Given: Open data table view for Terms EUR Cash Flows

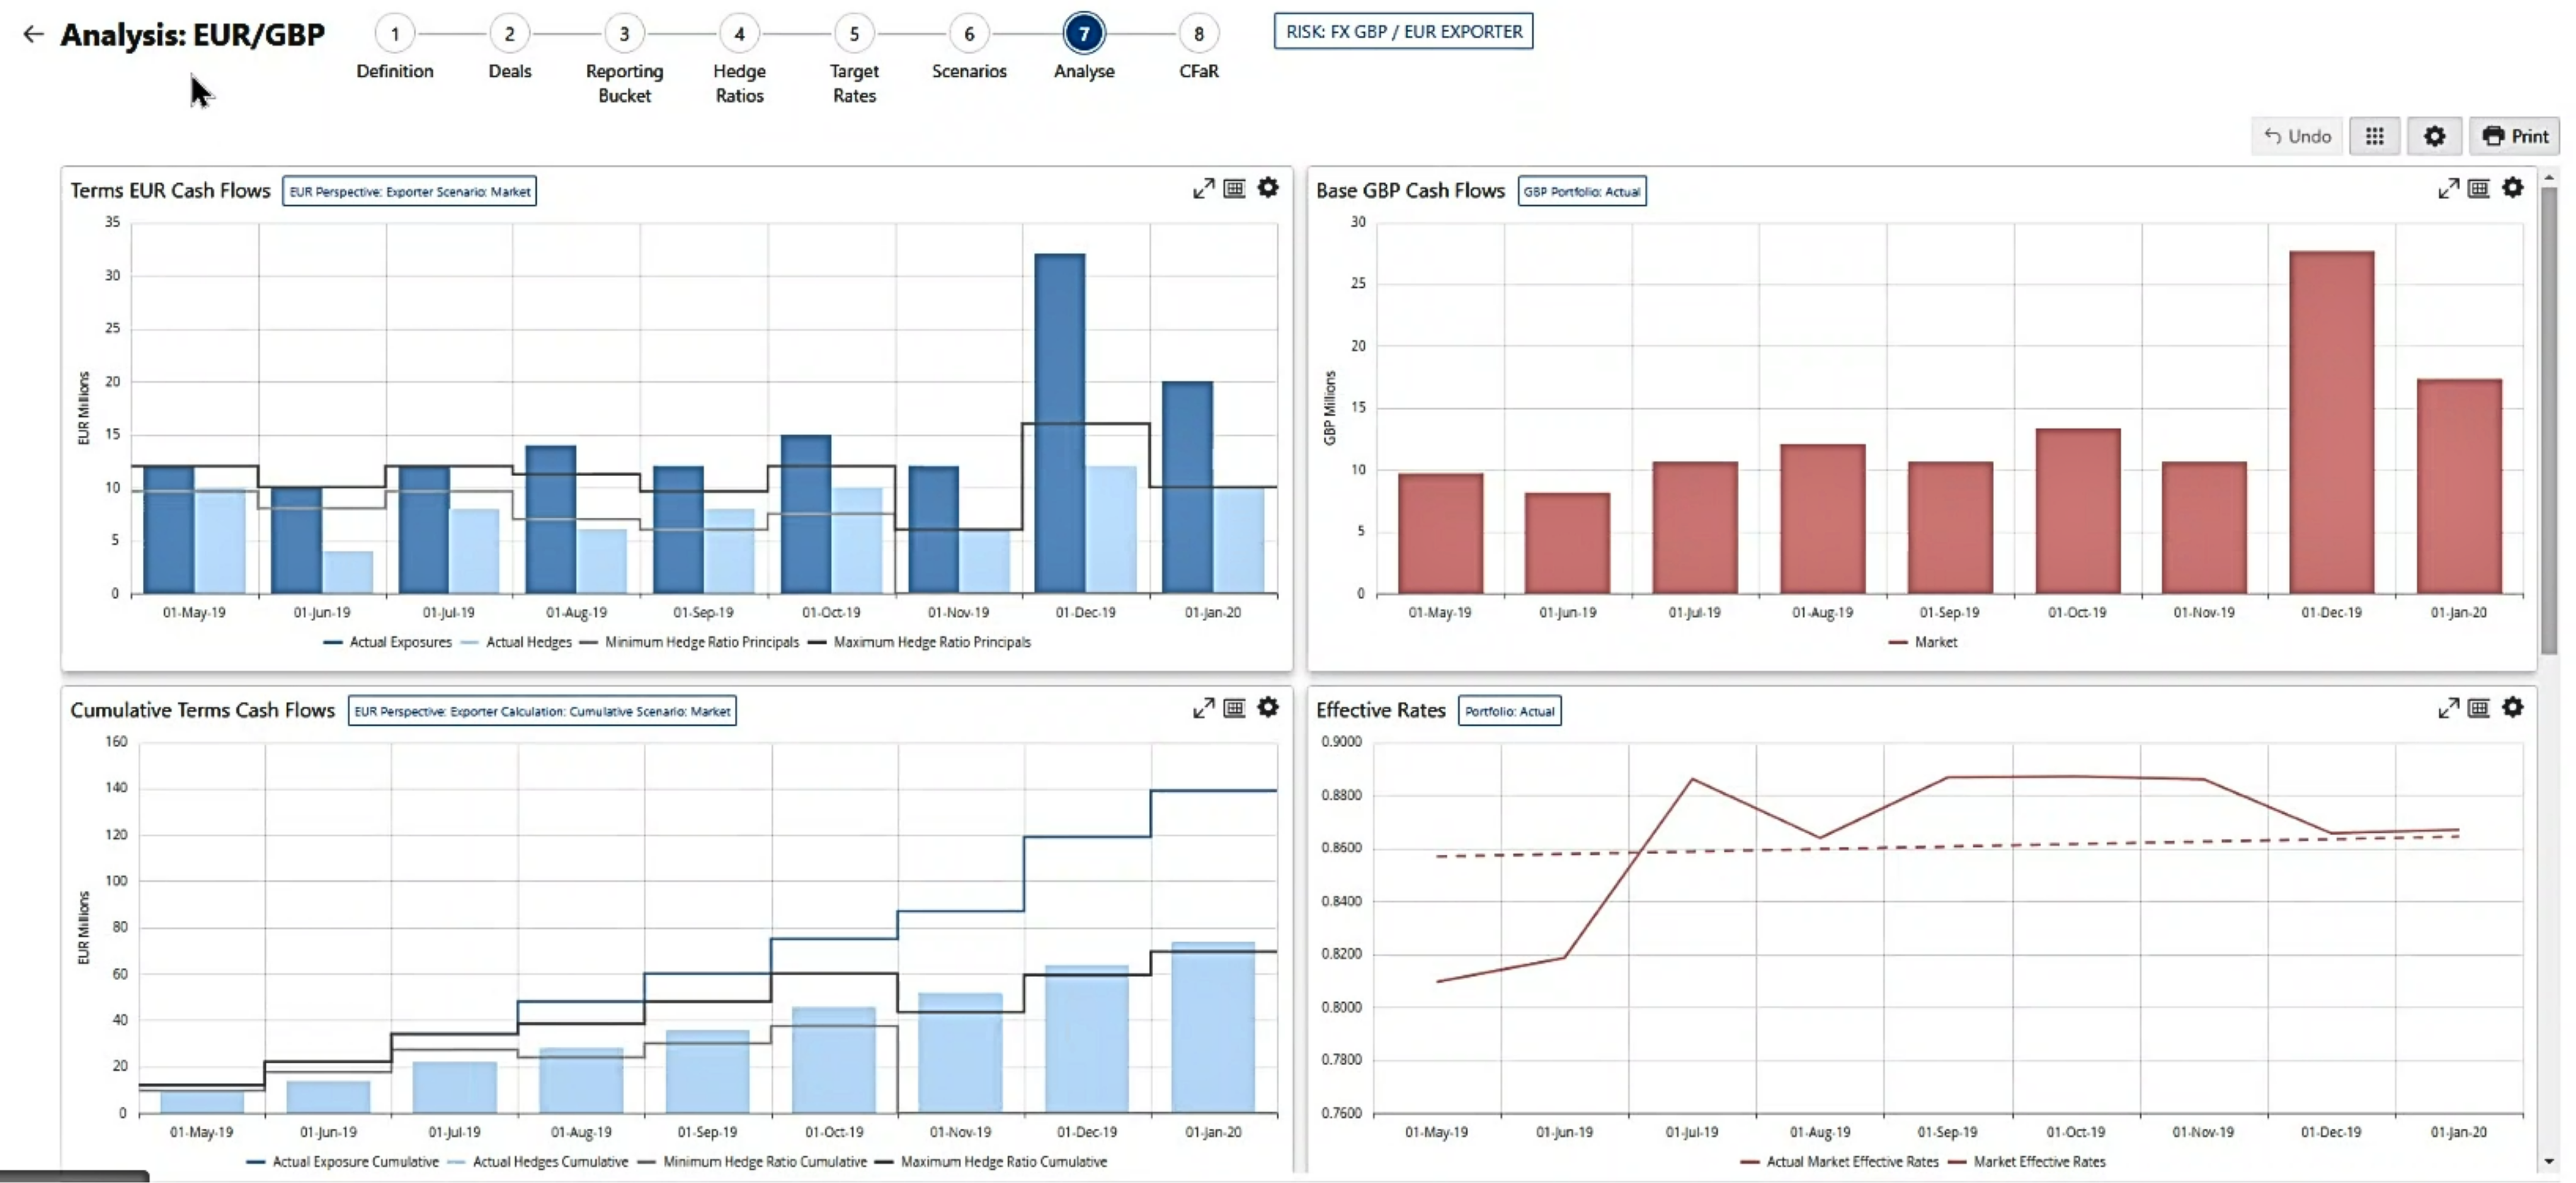Looking at the screenshot, I should click(x=1235, y=188).
